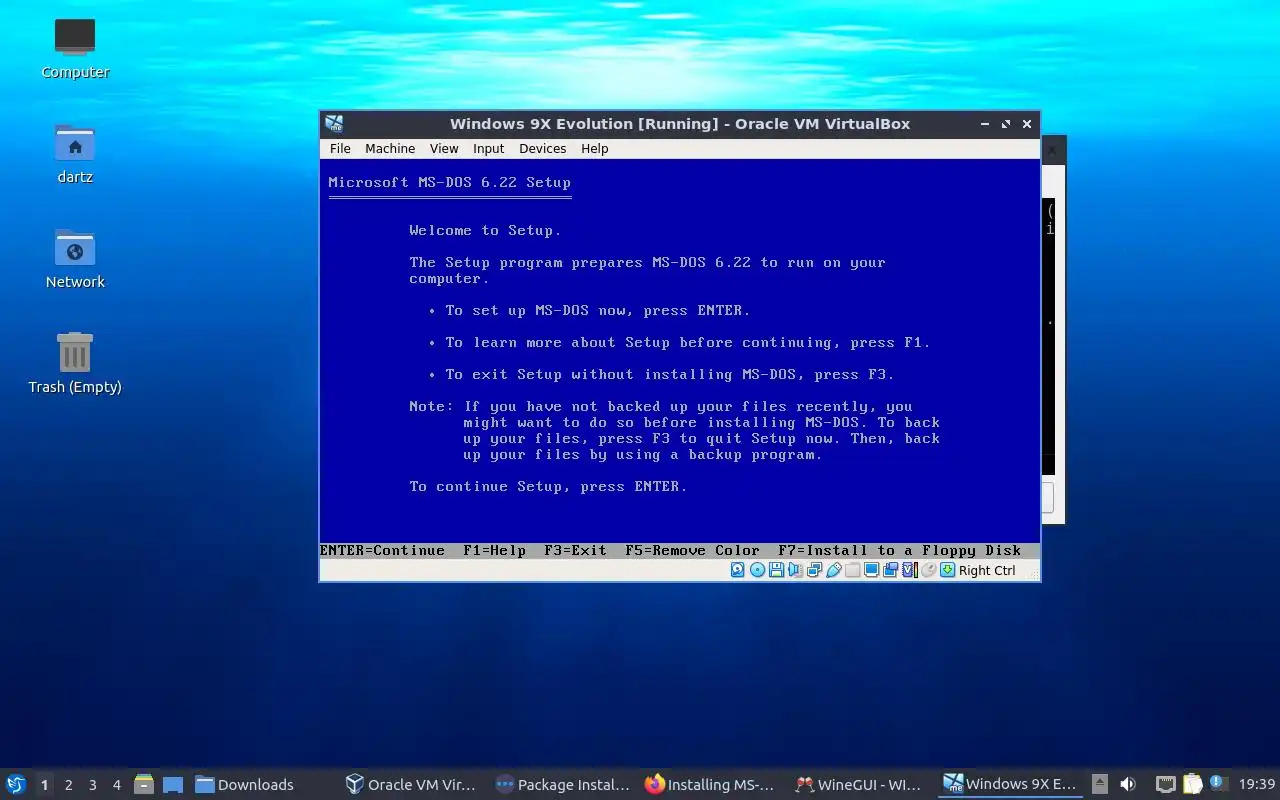Click the optical drive indicator icon
This screenshot has height=800, width=1280.
tap(757, 570)
